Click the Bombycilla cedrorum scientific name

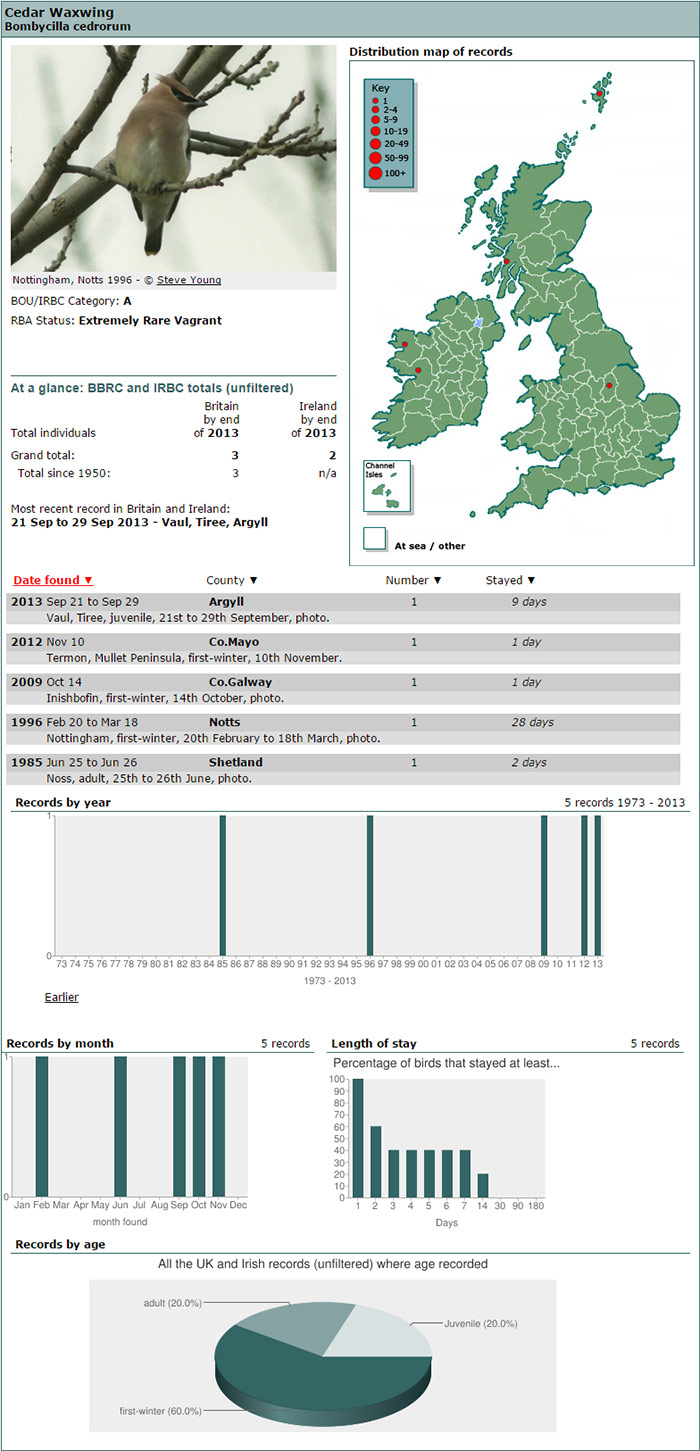point(68,26)
